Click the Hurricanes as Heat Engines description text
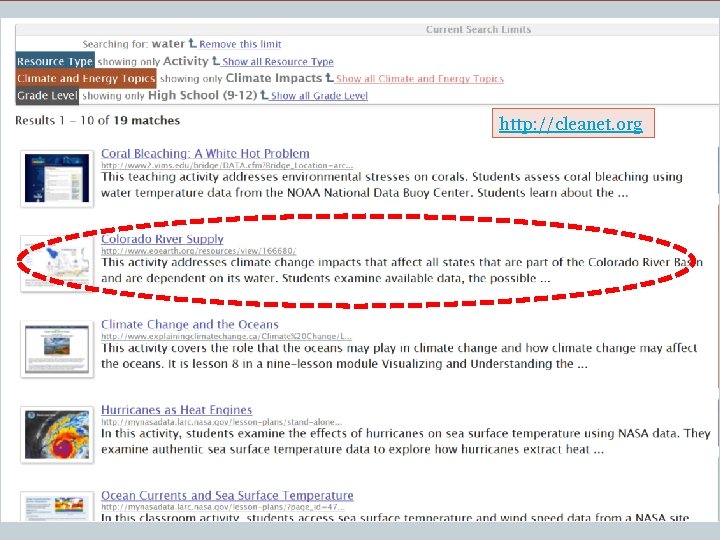Screen dimensions: 720x540 (x=406, y=441)
